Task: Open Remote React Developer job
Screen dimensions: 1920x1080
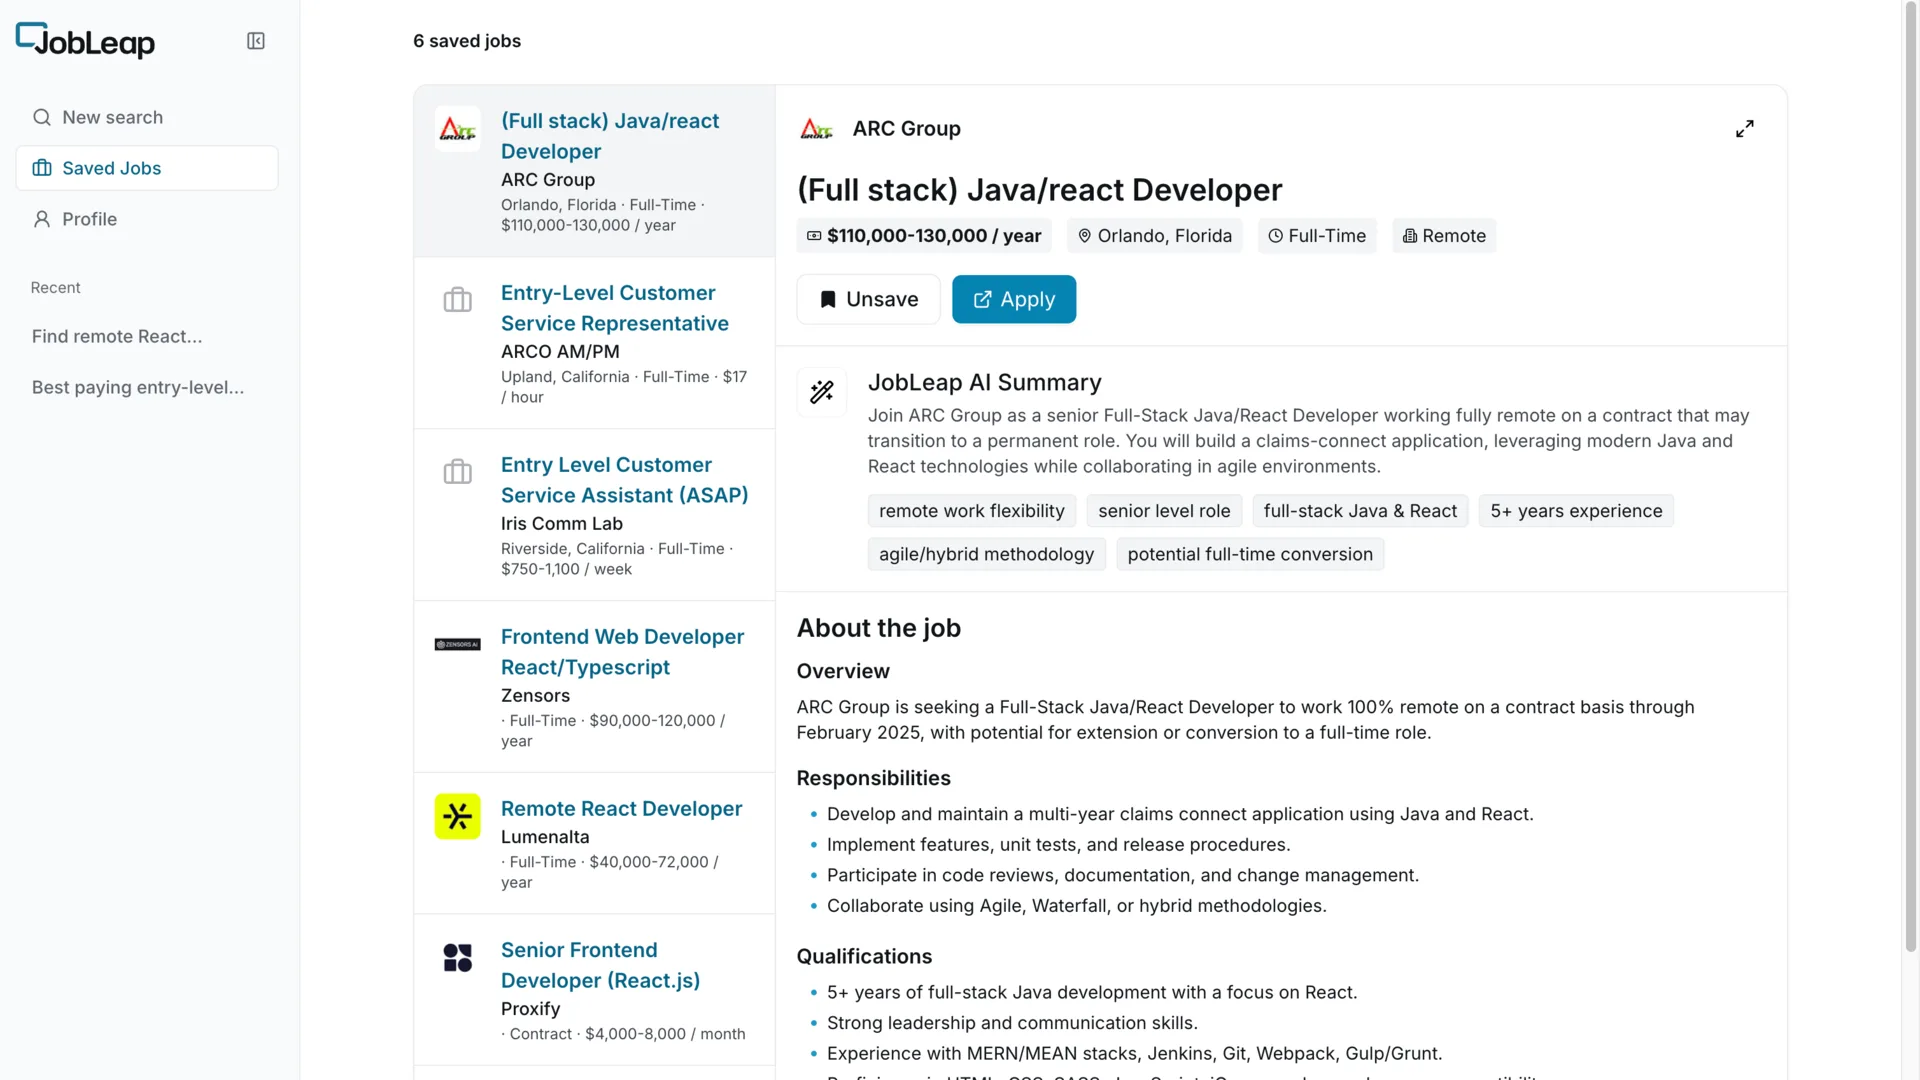Action: click(x=622, y=809)
